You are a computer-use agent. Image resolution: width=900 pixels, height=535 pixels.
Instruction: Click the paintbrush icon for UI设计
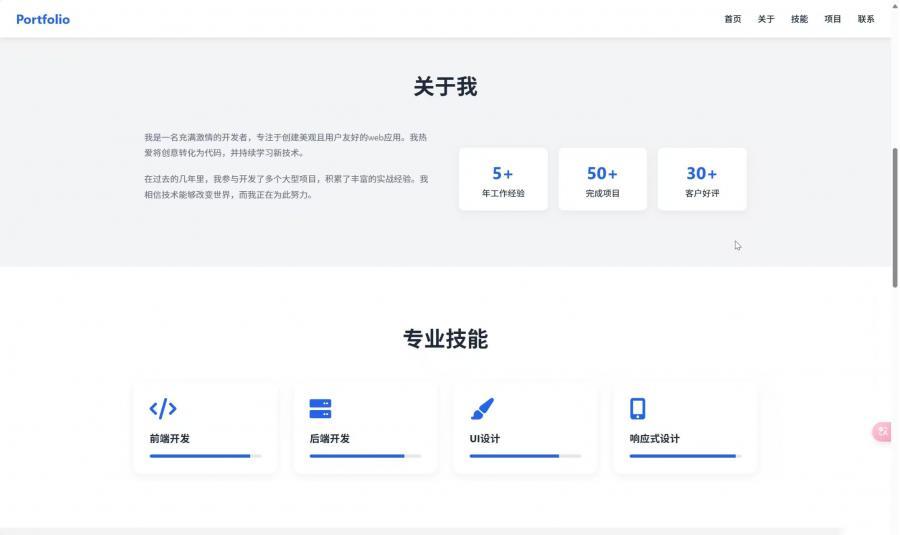(x=482, y=408)
